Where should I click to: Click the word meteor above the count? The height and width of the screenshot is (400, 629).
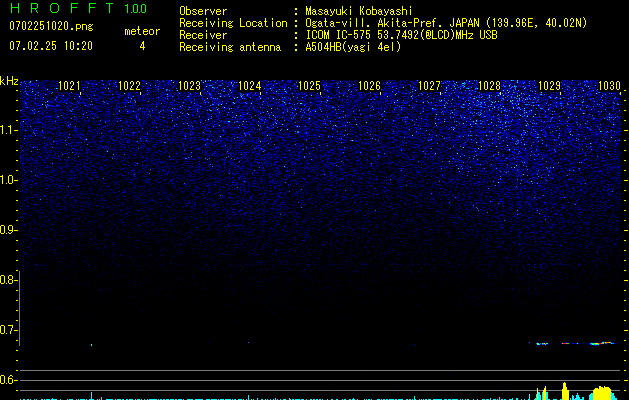point(142,31)
